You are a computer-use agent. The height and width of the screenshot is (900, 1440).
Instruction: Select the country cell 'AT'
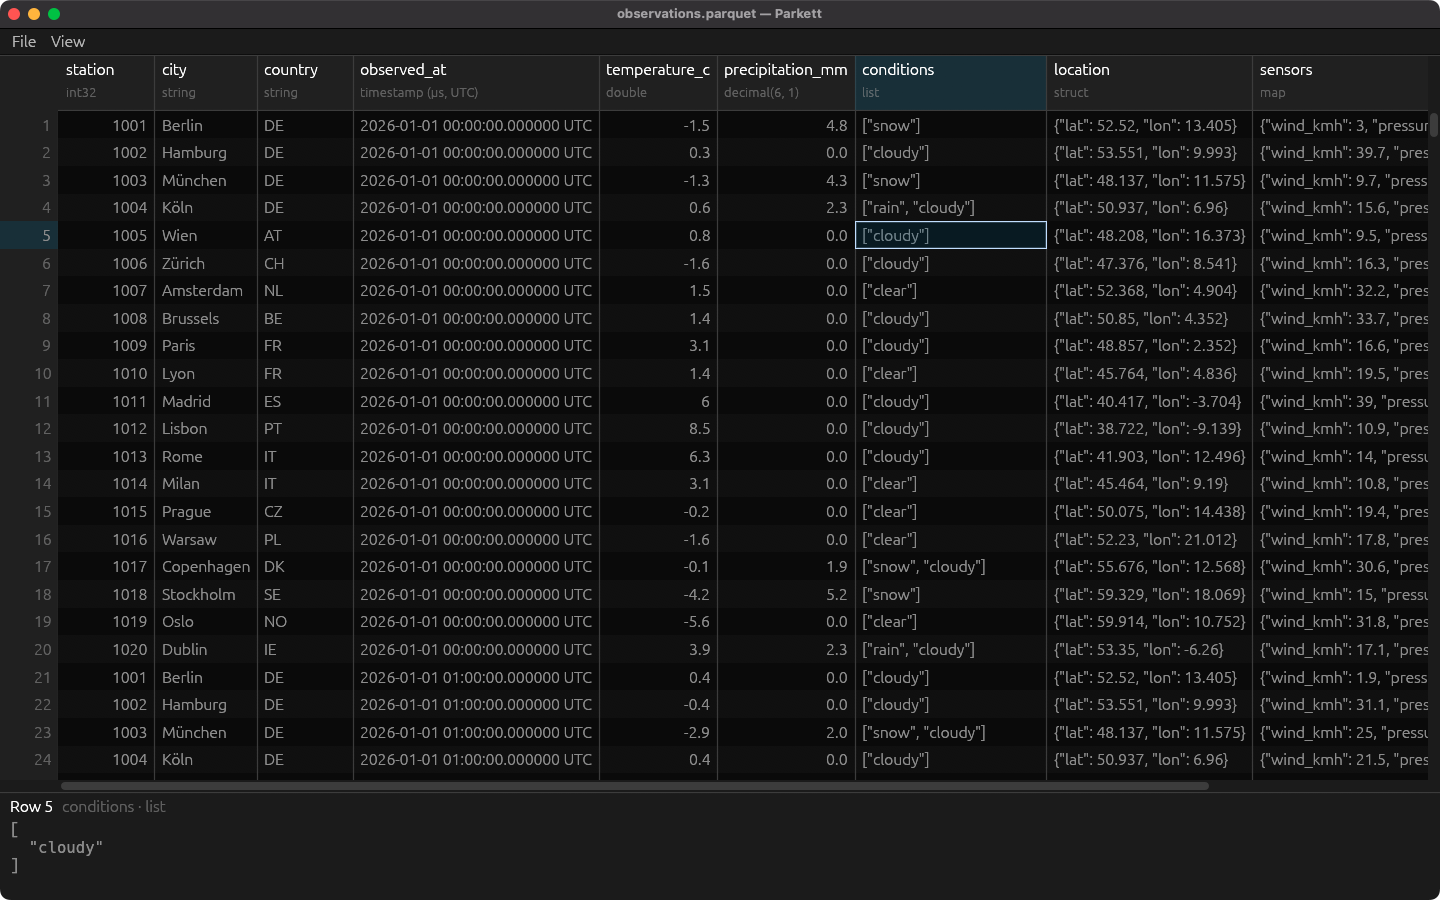tap(305, 236)
